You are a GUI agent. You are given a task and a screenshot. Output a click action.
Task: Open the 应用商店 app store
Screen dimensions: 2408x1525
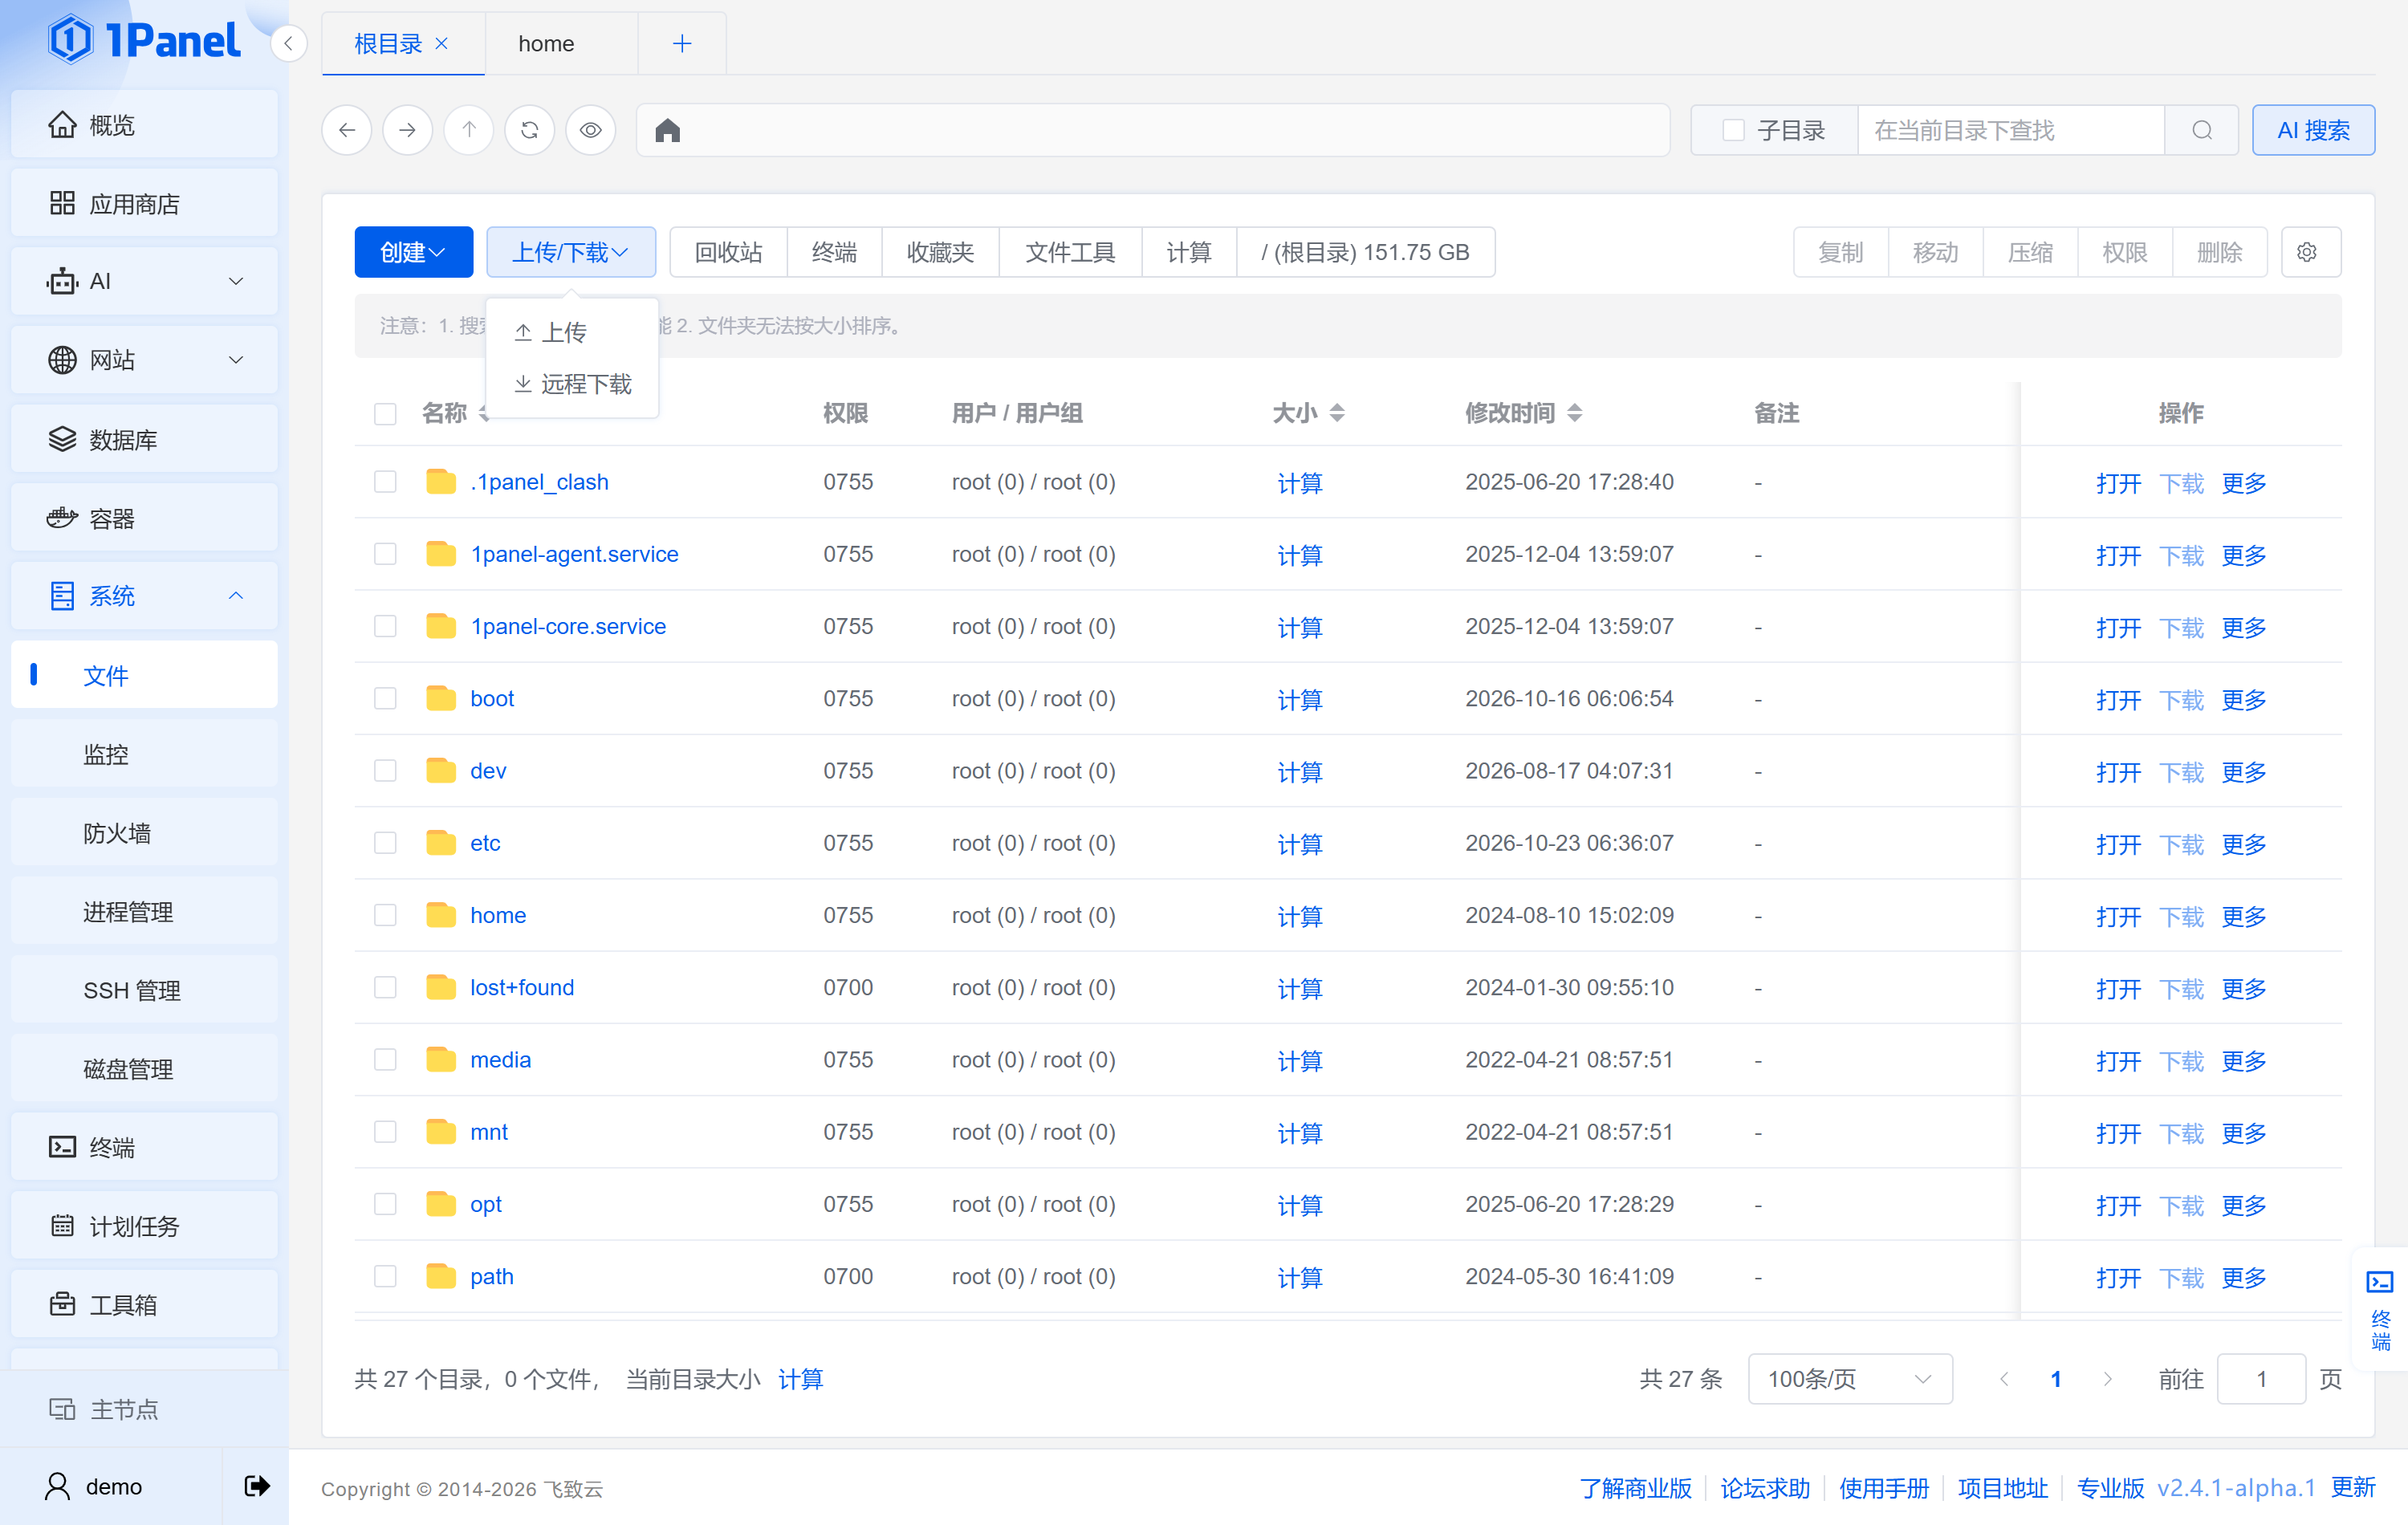pyautogui.click(x=144, y=203)
